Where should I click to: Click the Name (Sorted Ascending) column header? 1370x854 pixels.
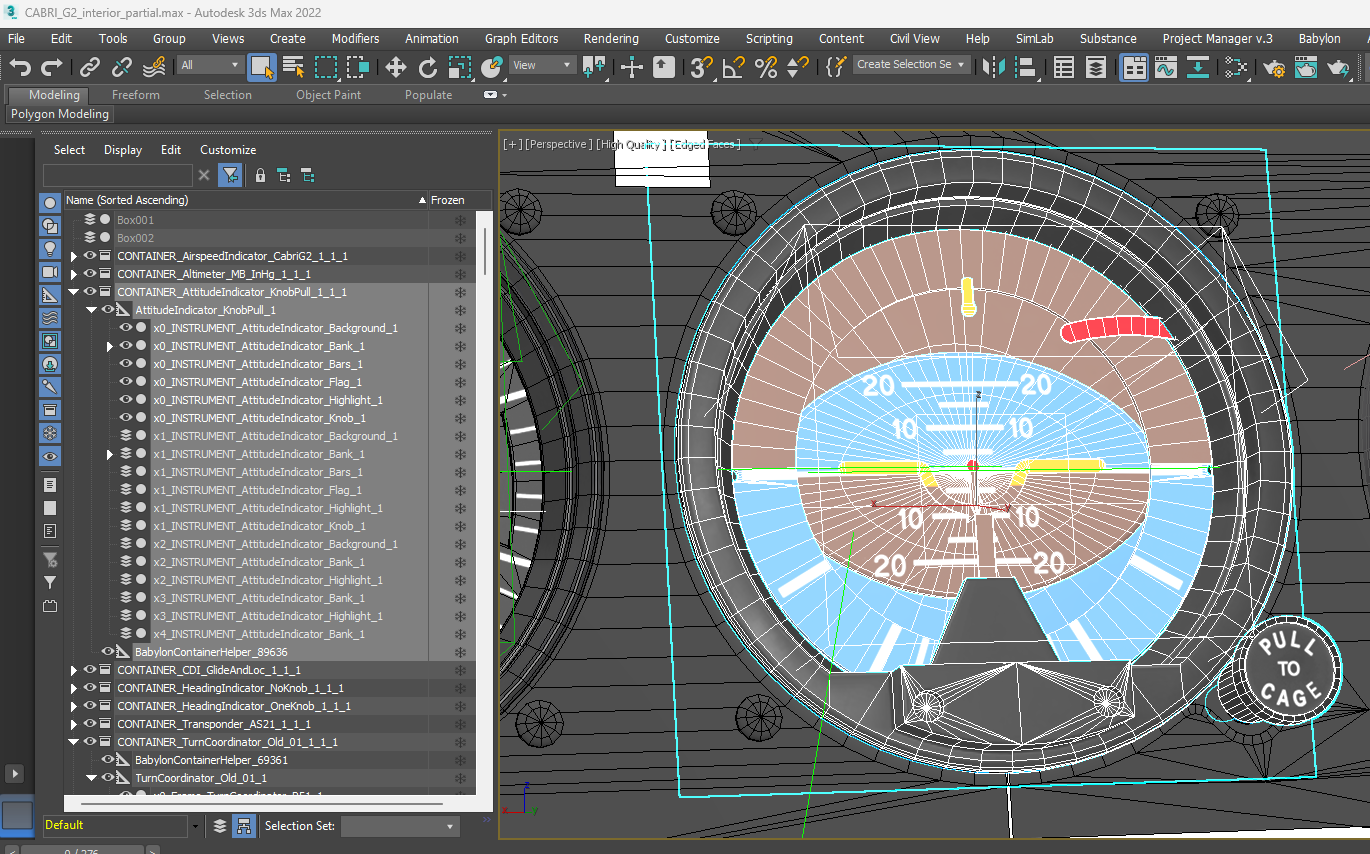[240, 200]
